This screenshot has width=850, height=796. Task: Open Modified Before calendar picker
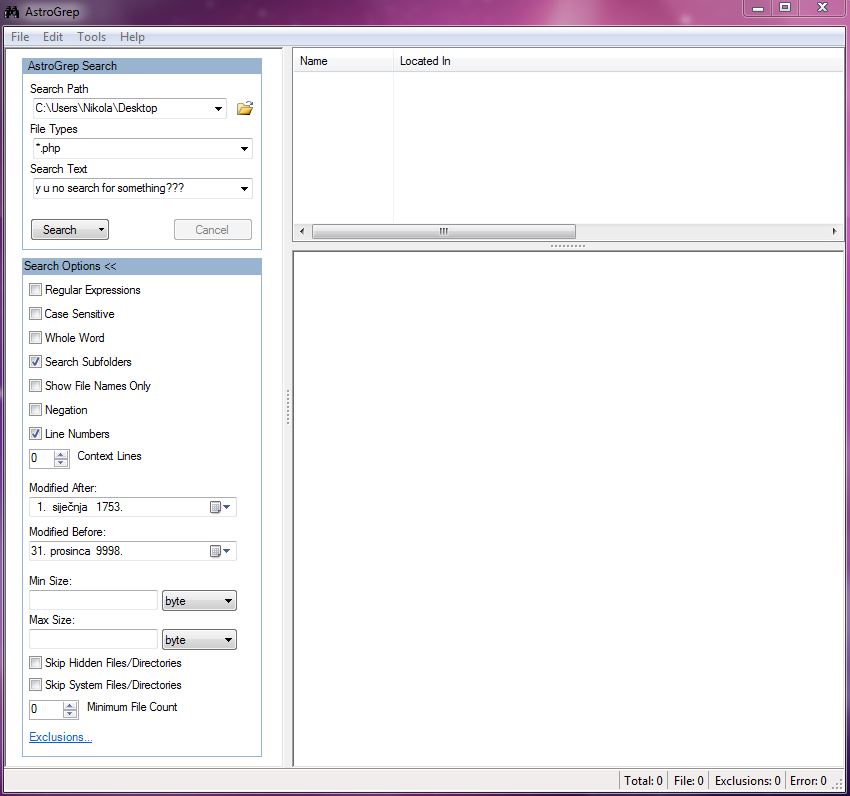pyautogui.click(x=220, y=551)
